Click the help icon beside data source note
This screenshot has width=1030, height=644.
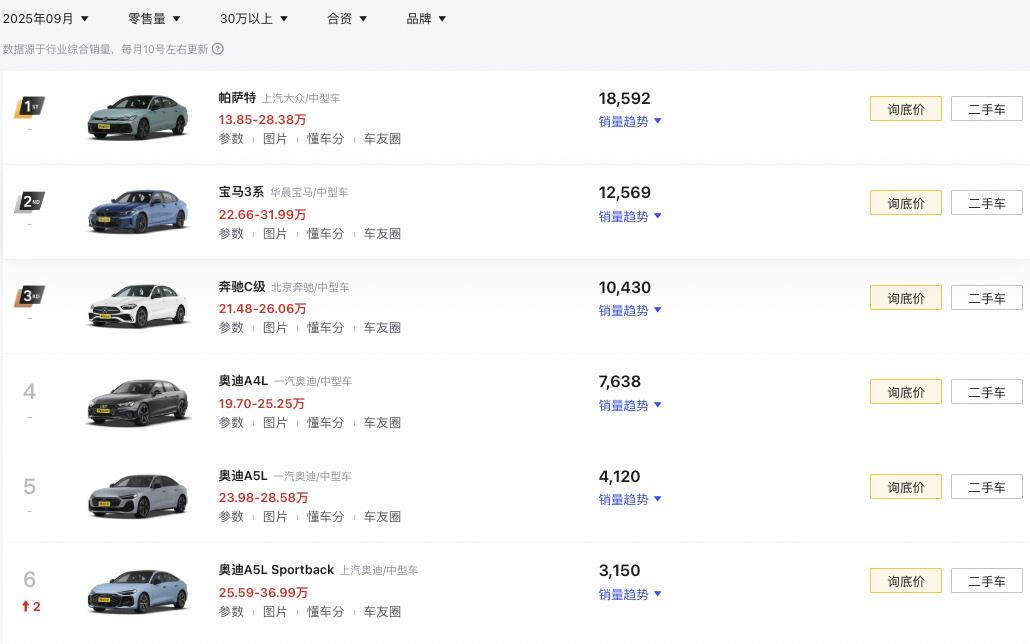[218, 49]
